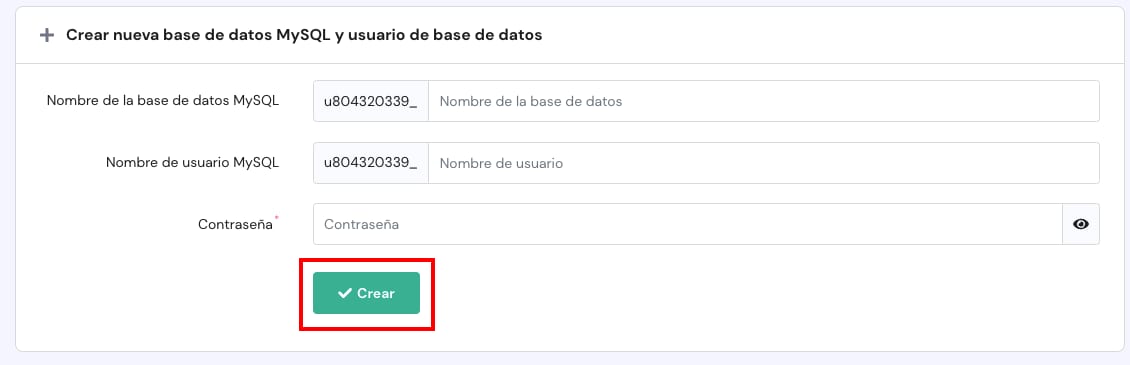Viewport: 1130px width, 365px height.
Task: Click the 'Nombre de usuario MySQL' label
Action: pyautogui.click(x=192, y=162)
